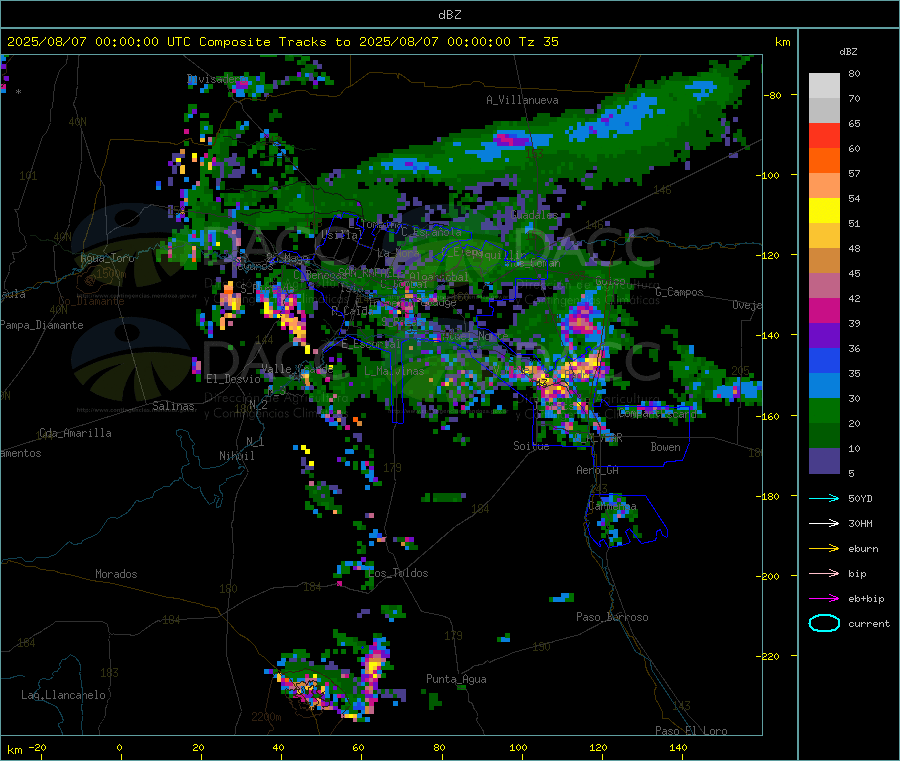Screen dimensions: 900x761
Task: Click the blue polygon outline around Carmensa
Action: [x=626, y=520]
